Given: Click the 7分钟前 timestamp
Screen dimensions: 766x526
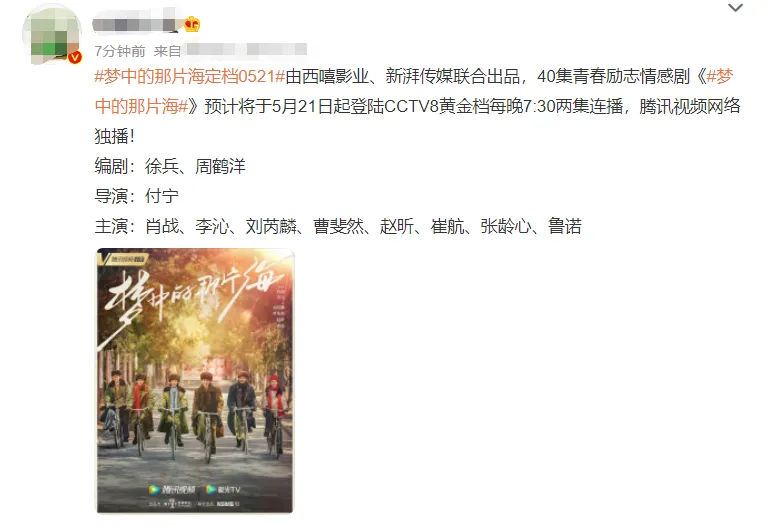Looking at the screenshot, I should coord(120,51).
